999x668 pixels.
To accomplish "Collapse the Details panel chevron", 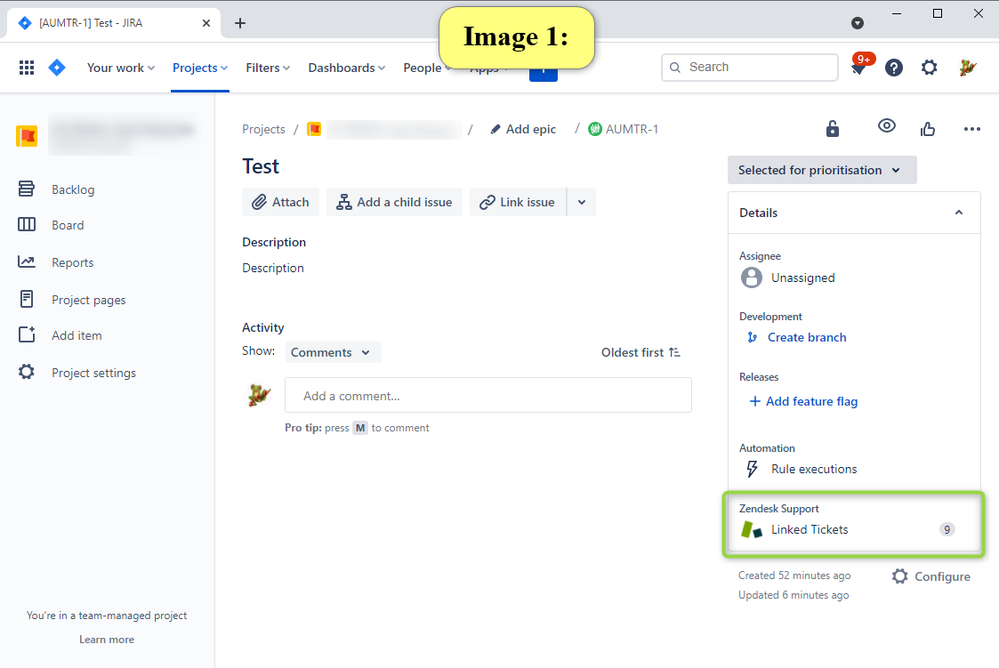I will (x=959, y=212).
